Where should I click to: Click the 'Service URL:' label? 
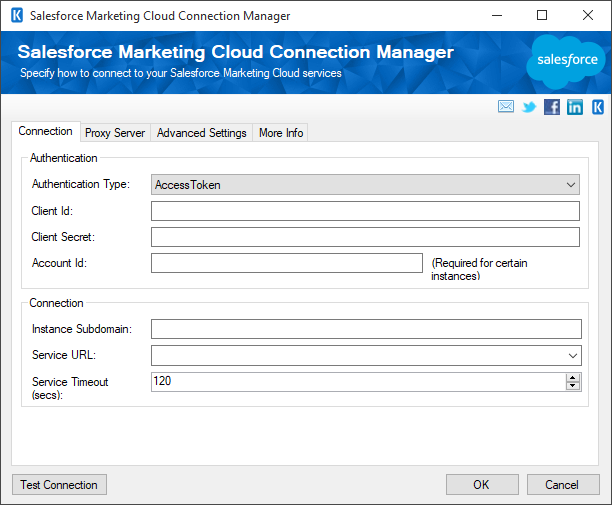[64, 355]
